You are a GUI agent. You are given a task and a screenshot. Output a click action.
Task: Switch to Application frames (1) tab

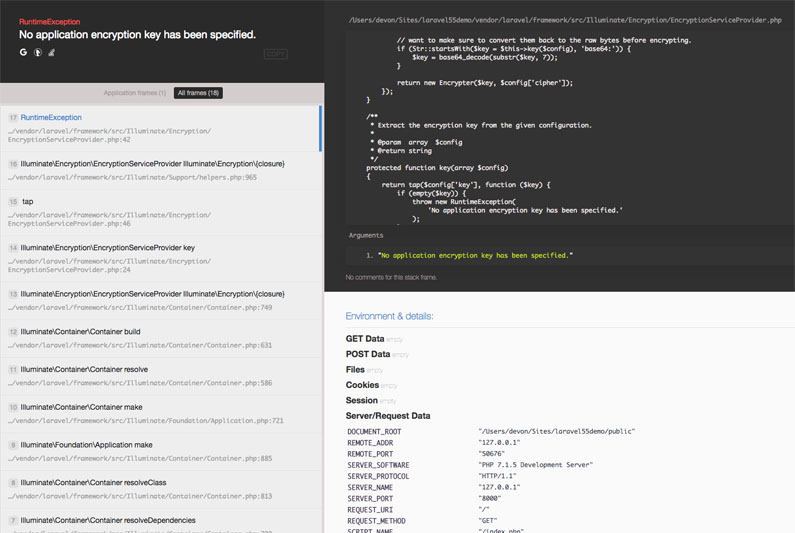click(x=135, y=93)
